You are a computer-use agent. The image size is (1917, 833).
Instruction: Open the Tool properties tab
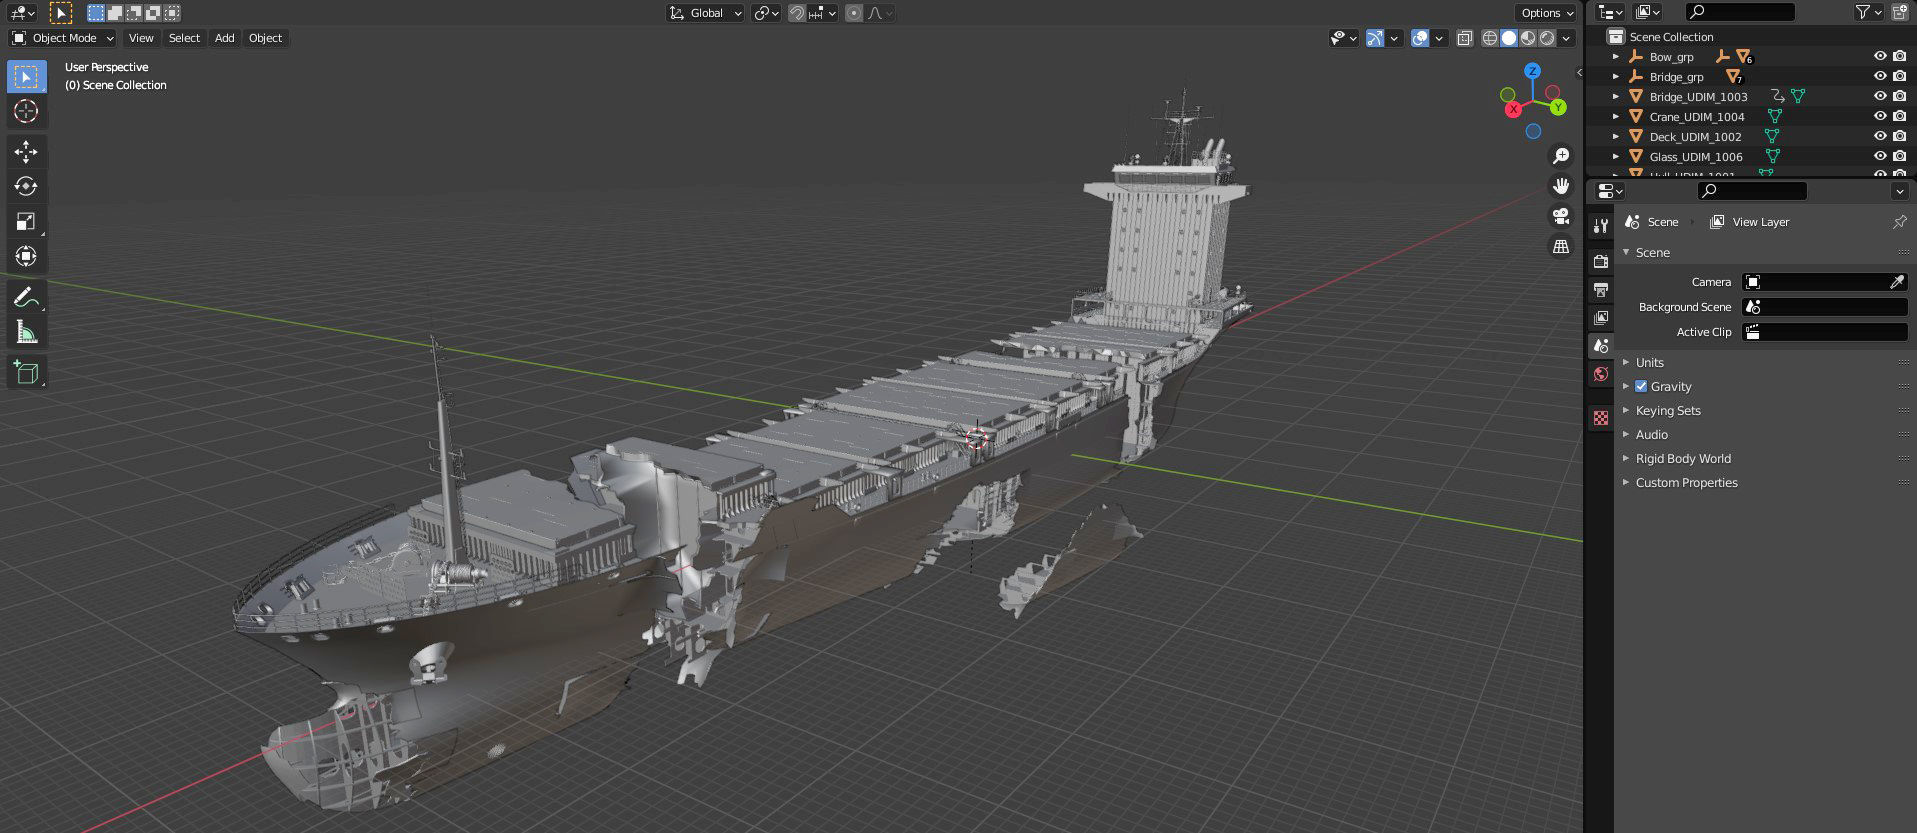point(1601,226)
